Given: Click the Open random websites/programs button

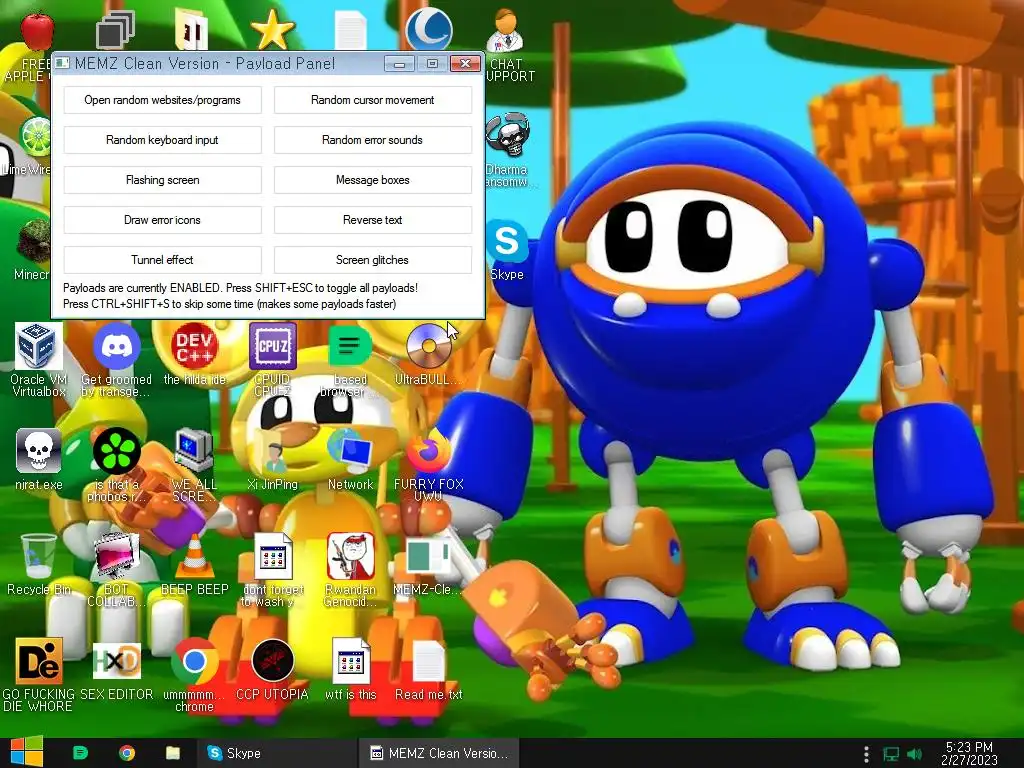Looking at the screenshot, I should click(163, 100).
